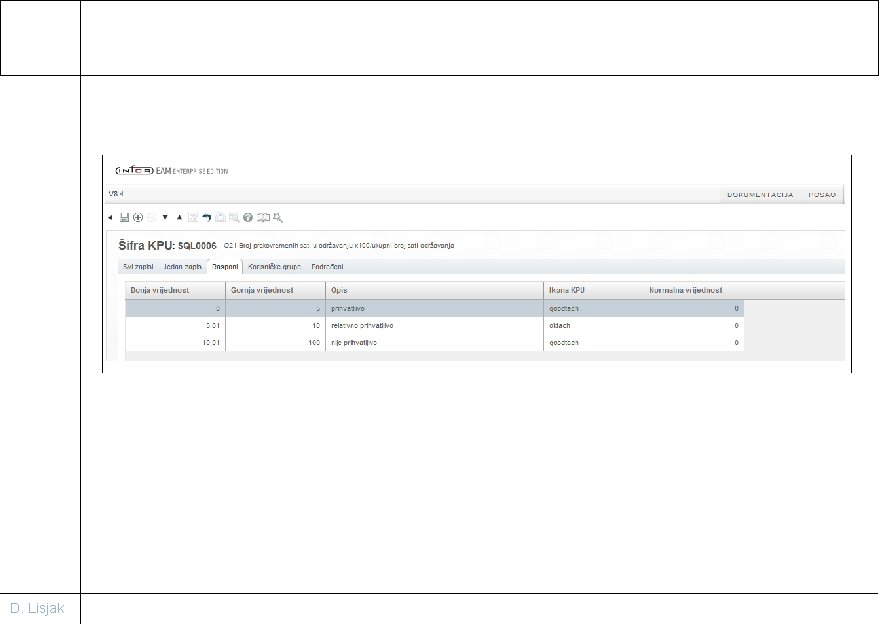Click the upper value 100 cell
879x624 pixels.
pos(275,342)
